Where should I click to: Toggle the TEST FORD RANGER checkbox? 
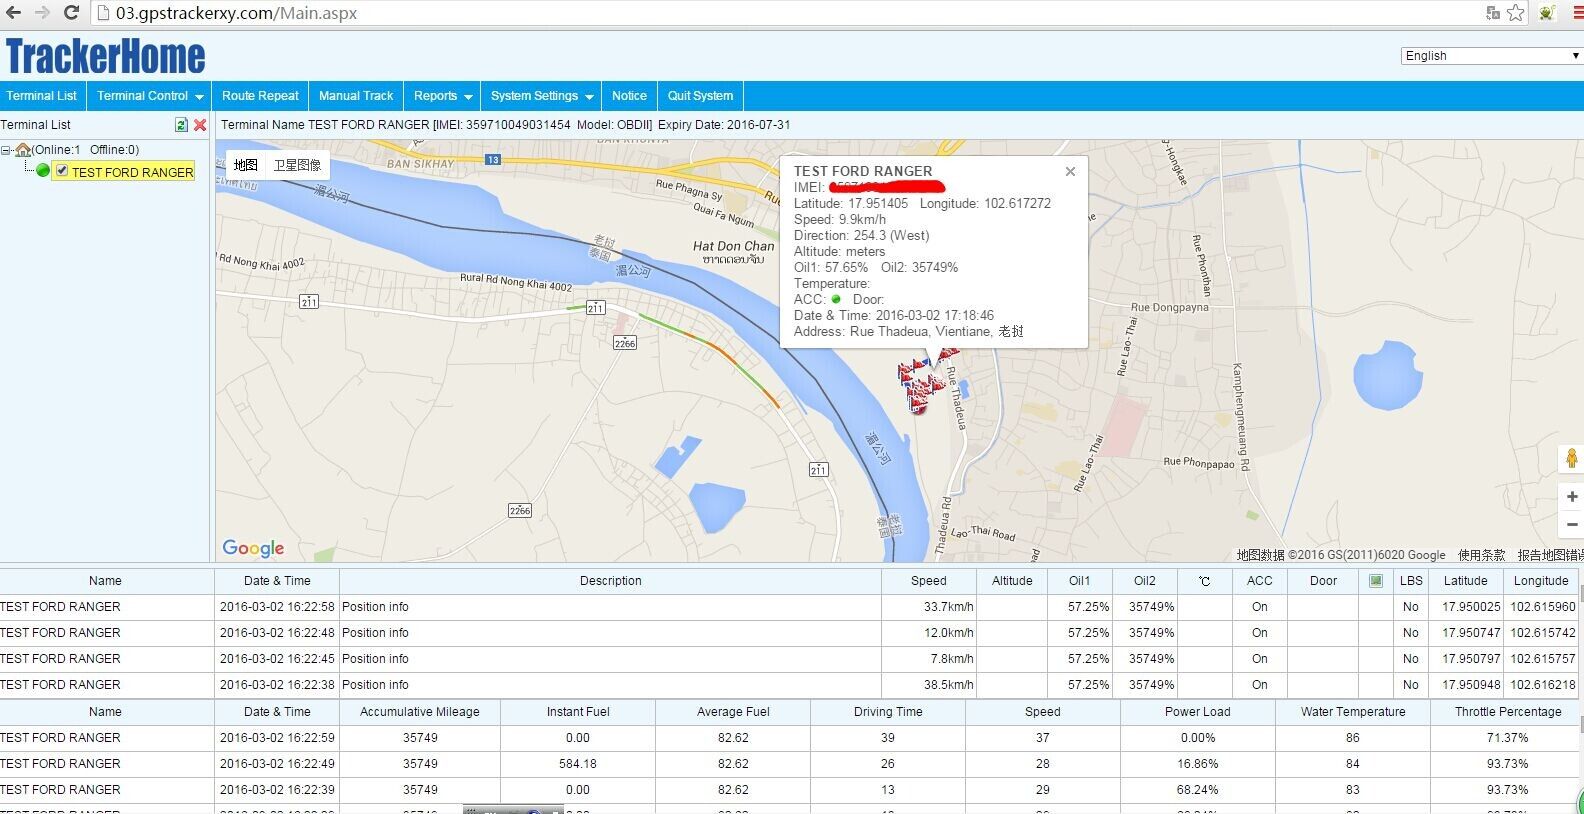coord(62,170)
